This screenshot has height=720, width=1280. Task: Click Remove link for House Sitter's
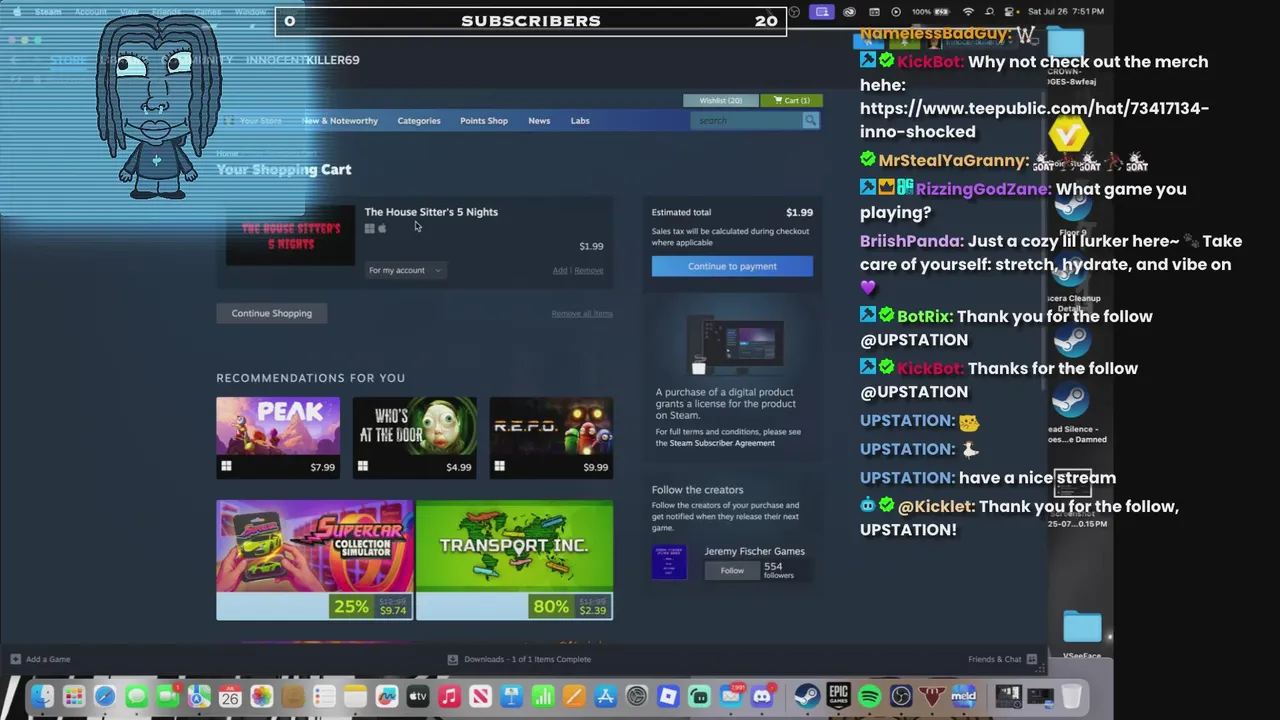(589, 270)
